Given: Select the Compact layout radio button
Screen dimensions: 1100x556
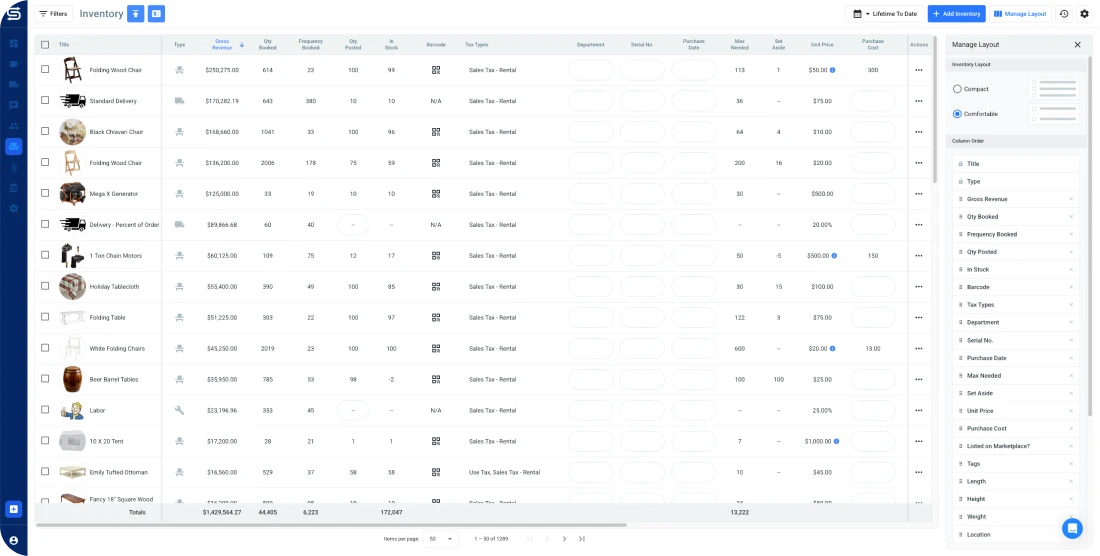Looking at the screenshot, I should point(957,89).
